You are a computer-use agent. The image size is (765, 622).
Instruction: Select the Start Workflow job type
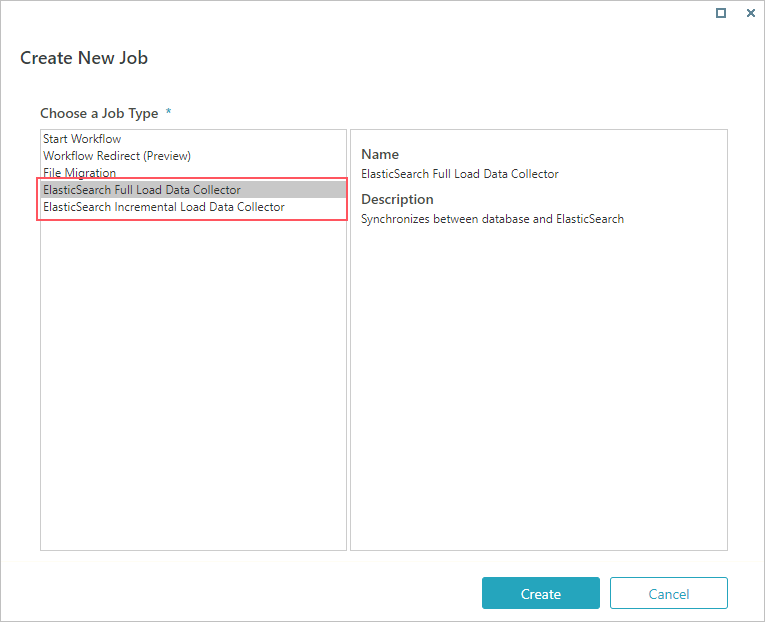pyautogui.click(x=193, y=139)
